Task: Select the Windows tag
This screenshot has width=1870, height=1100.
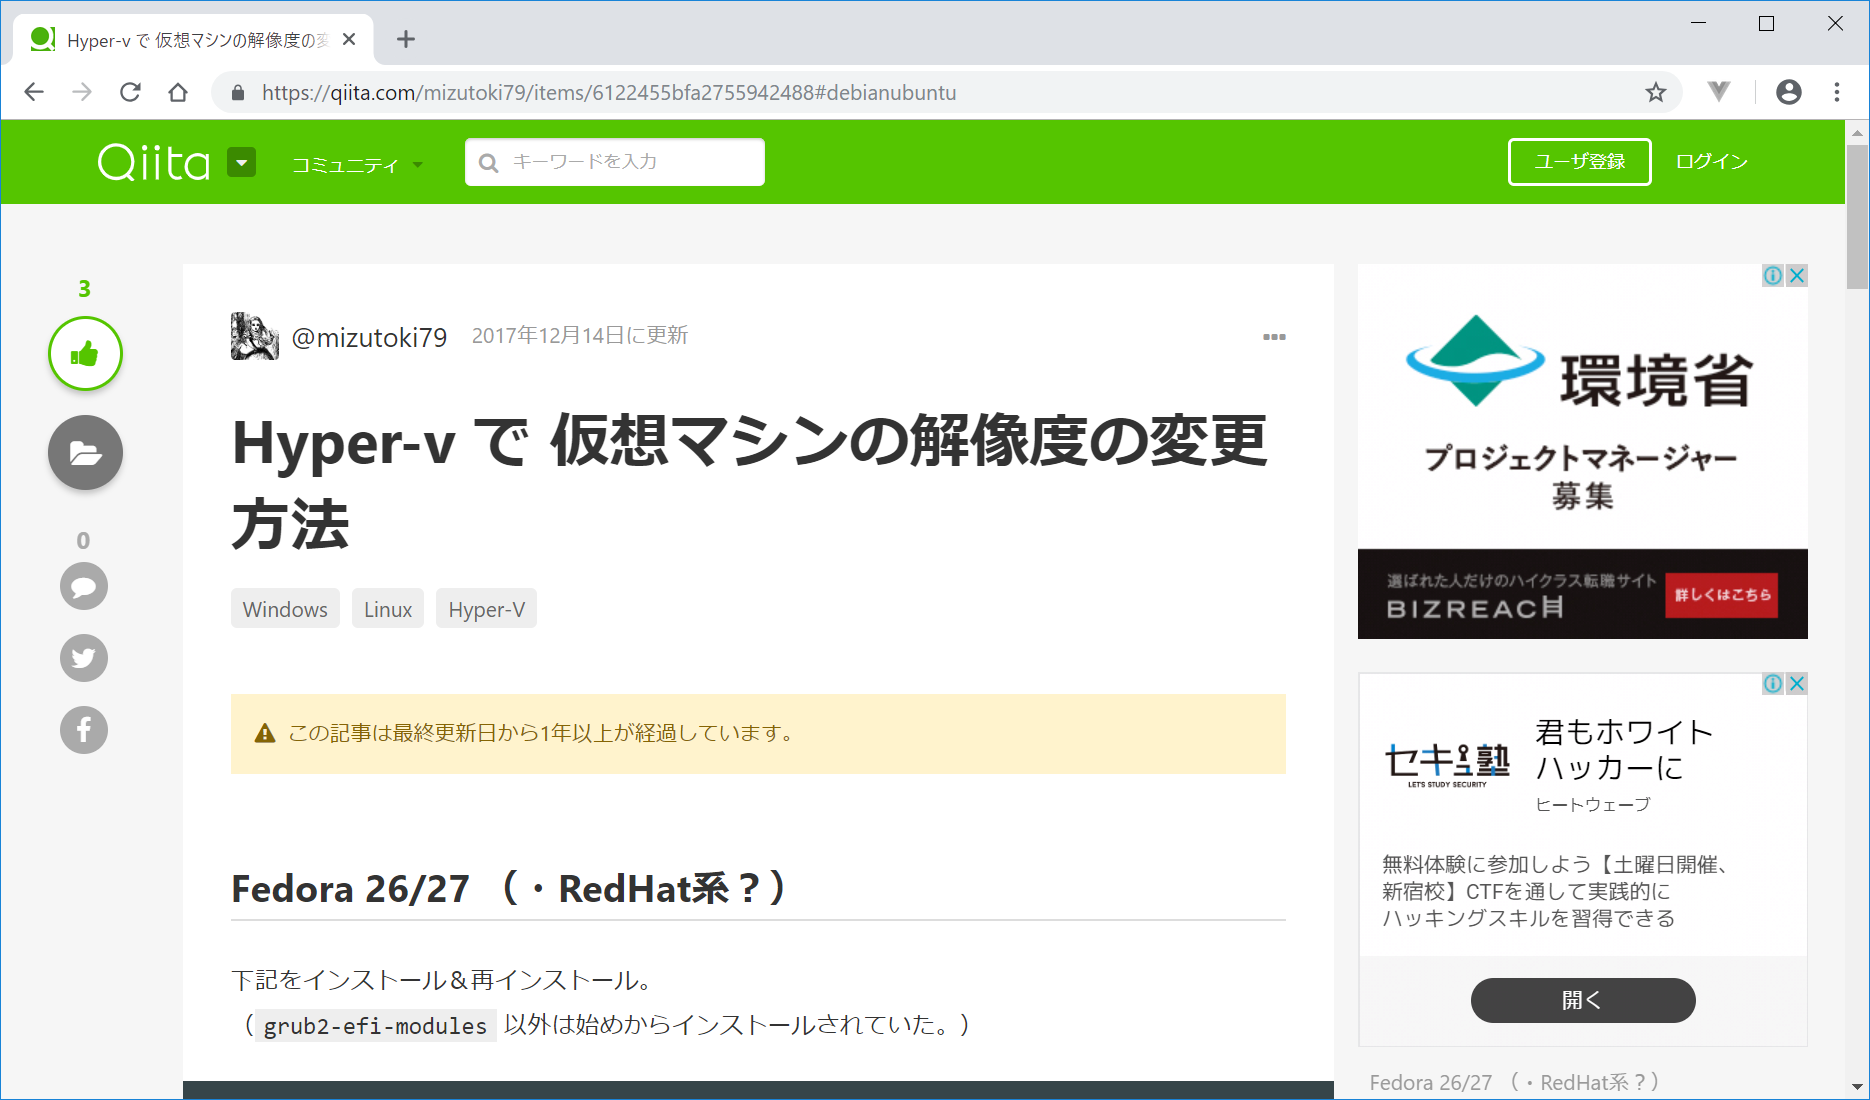Action: tap(285, 609)
